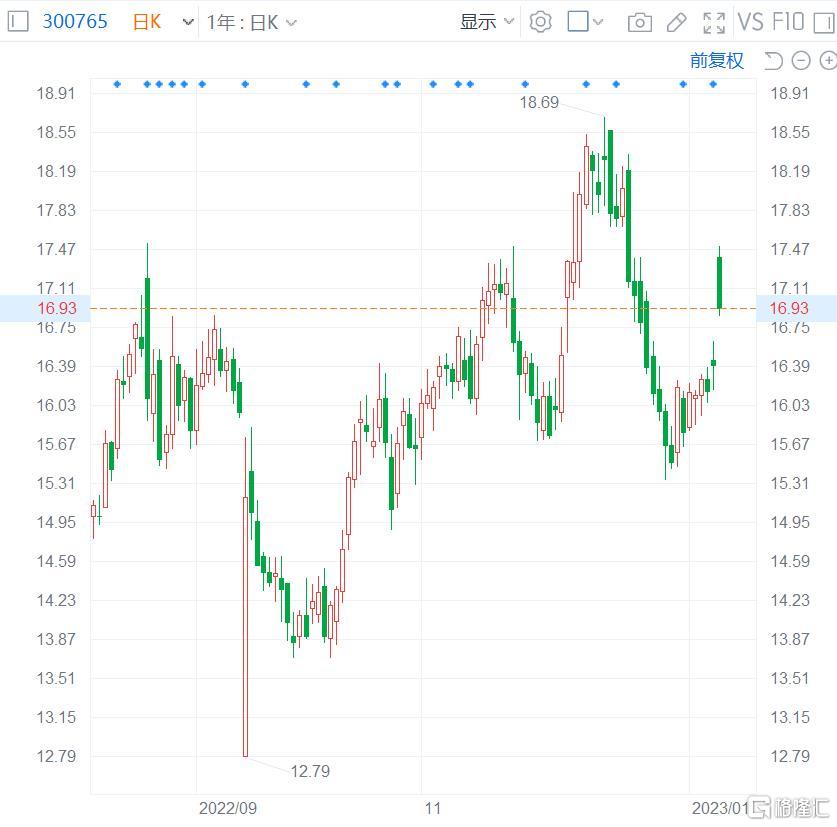Click the 12.79 low price label
The width and height of the screenshot is (837, 827).
(x=310, y=771)
